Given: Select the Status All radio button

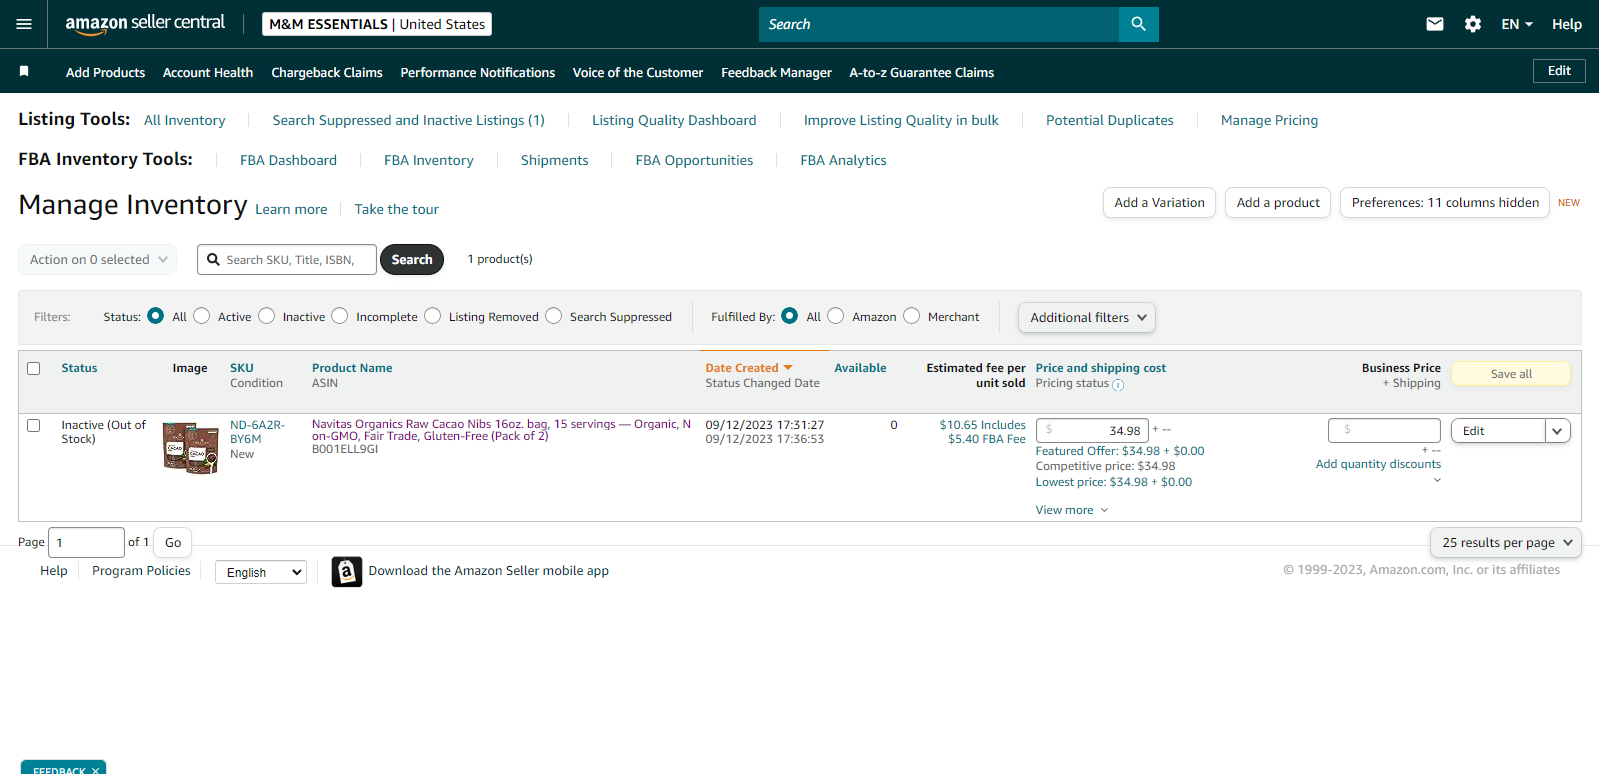Looking at the screenshot, I should (x=155, y=316).
